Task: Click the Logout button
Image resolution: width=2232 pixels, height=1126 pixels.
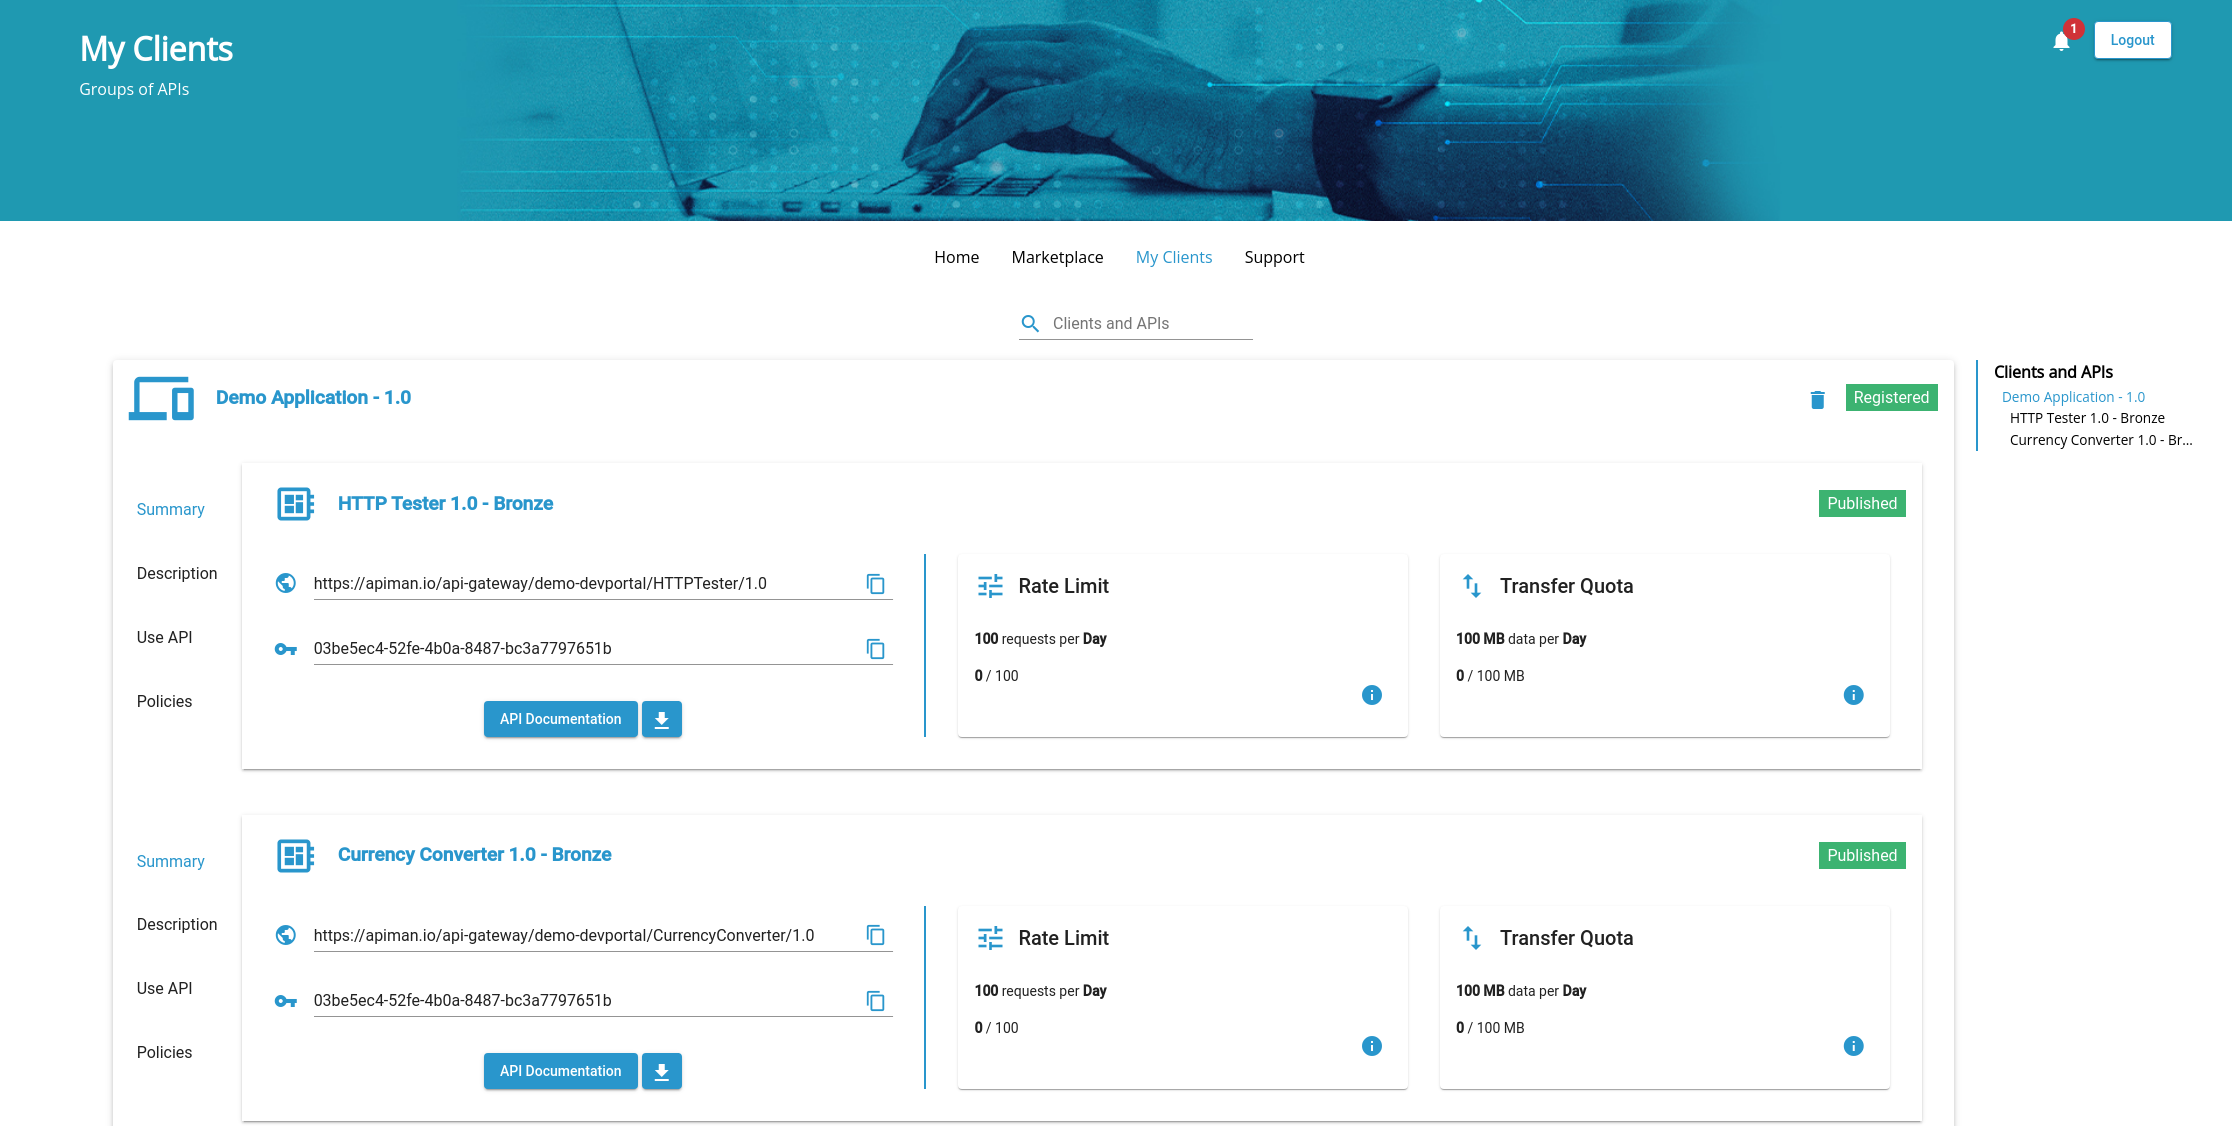Action: point(2132,41)
